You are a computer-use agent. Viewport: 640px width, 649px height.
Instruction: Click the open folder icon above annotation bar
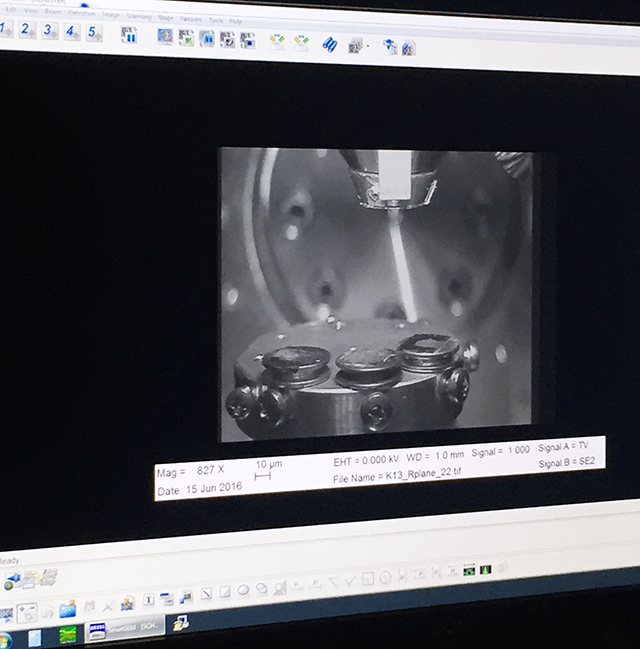31,579
